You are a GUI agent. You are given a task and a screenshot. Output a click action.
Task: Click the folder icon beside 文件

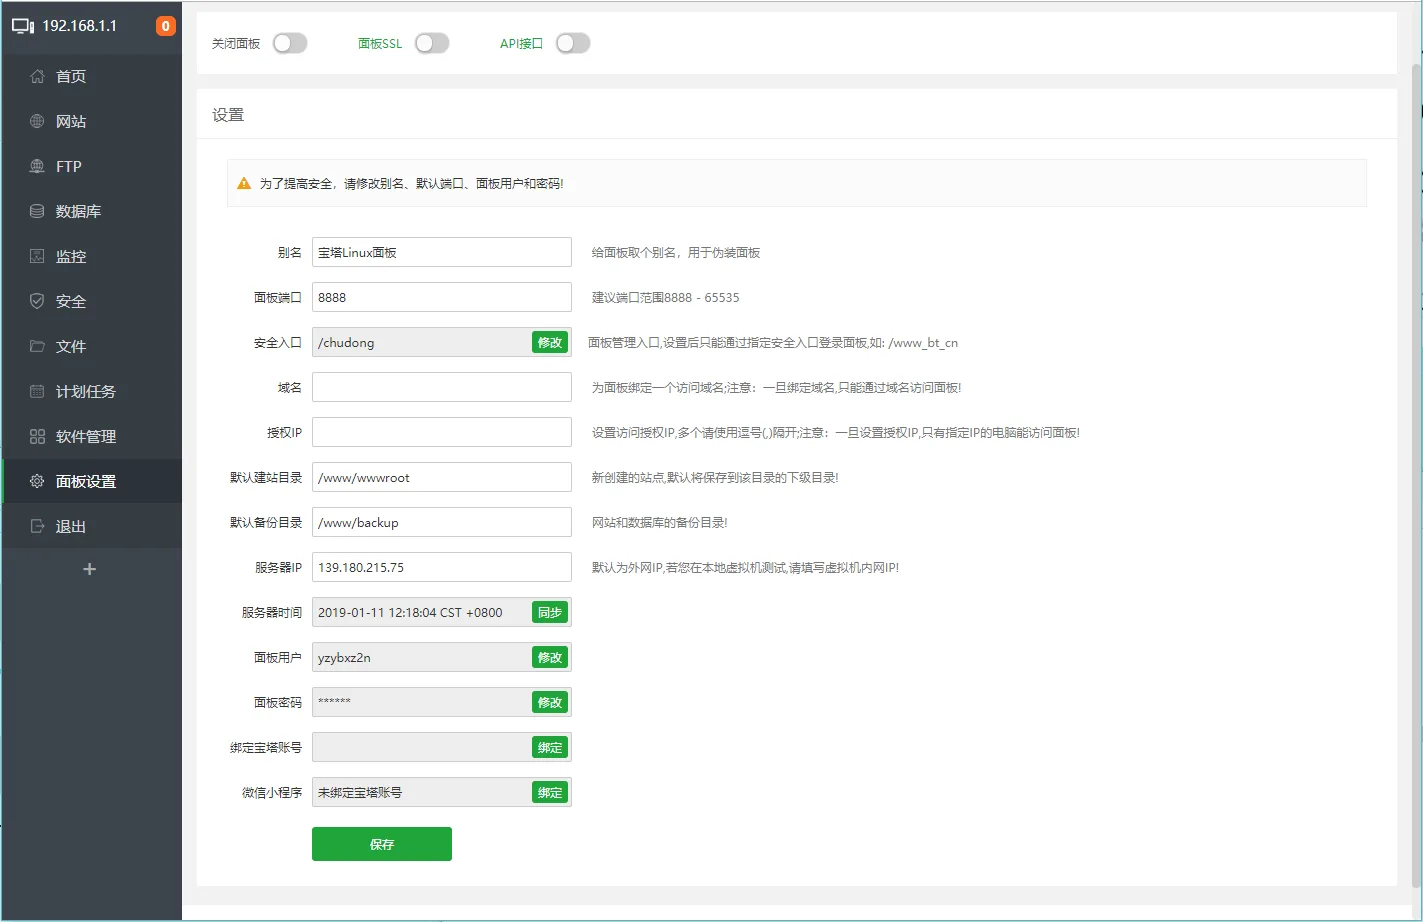click(37, 346)
